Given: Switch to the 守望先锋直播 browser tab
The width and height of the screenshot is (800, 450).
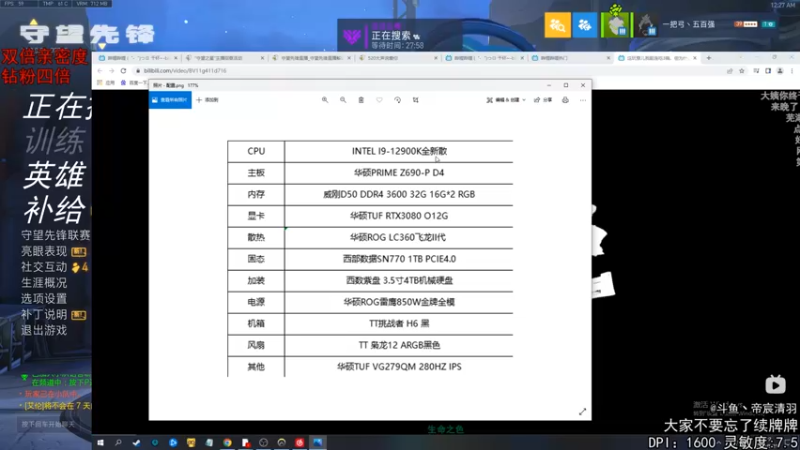Looking at the screenshot, I should pos(311,58).
